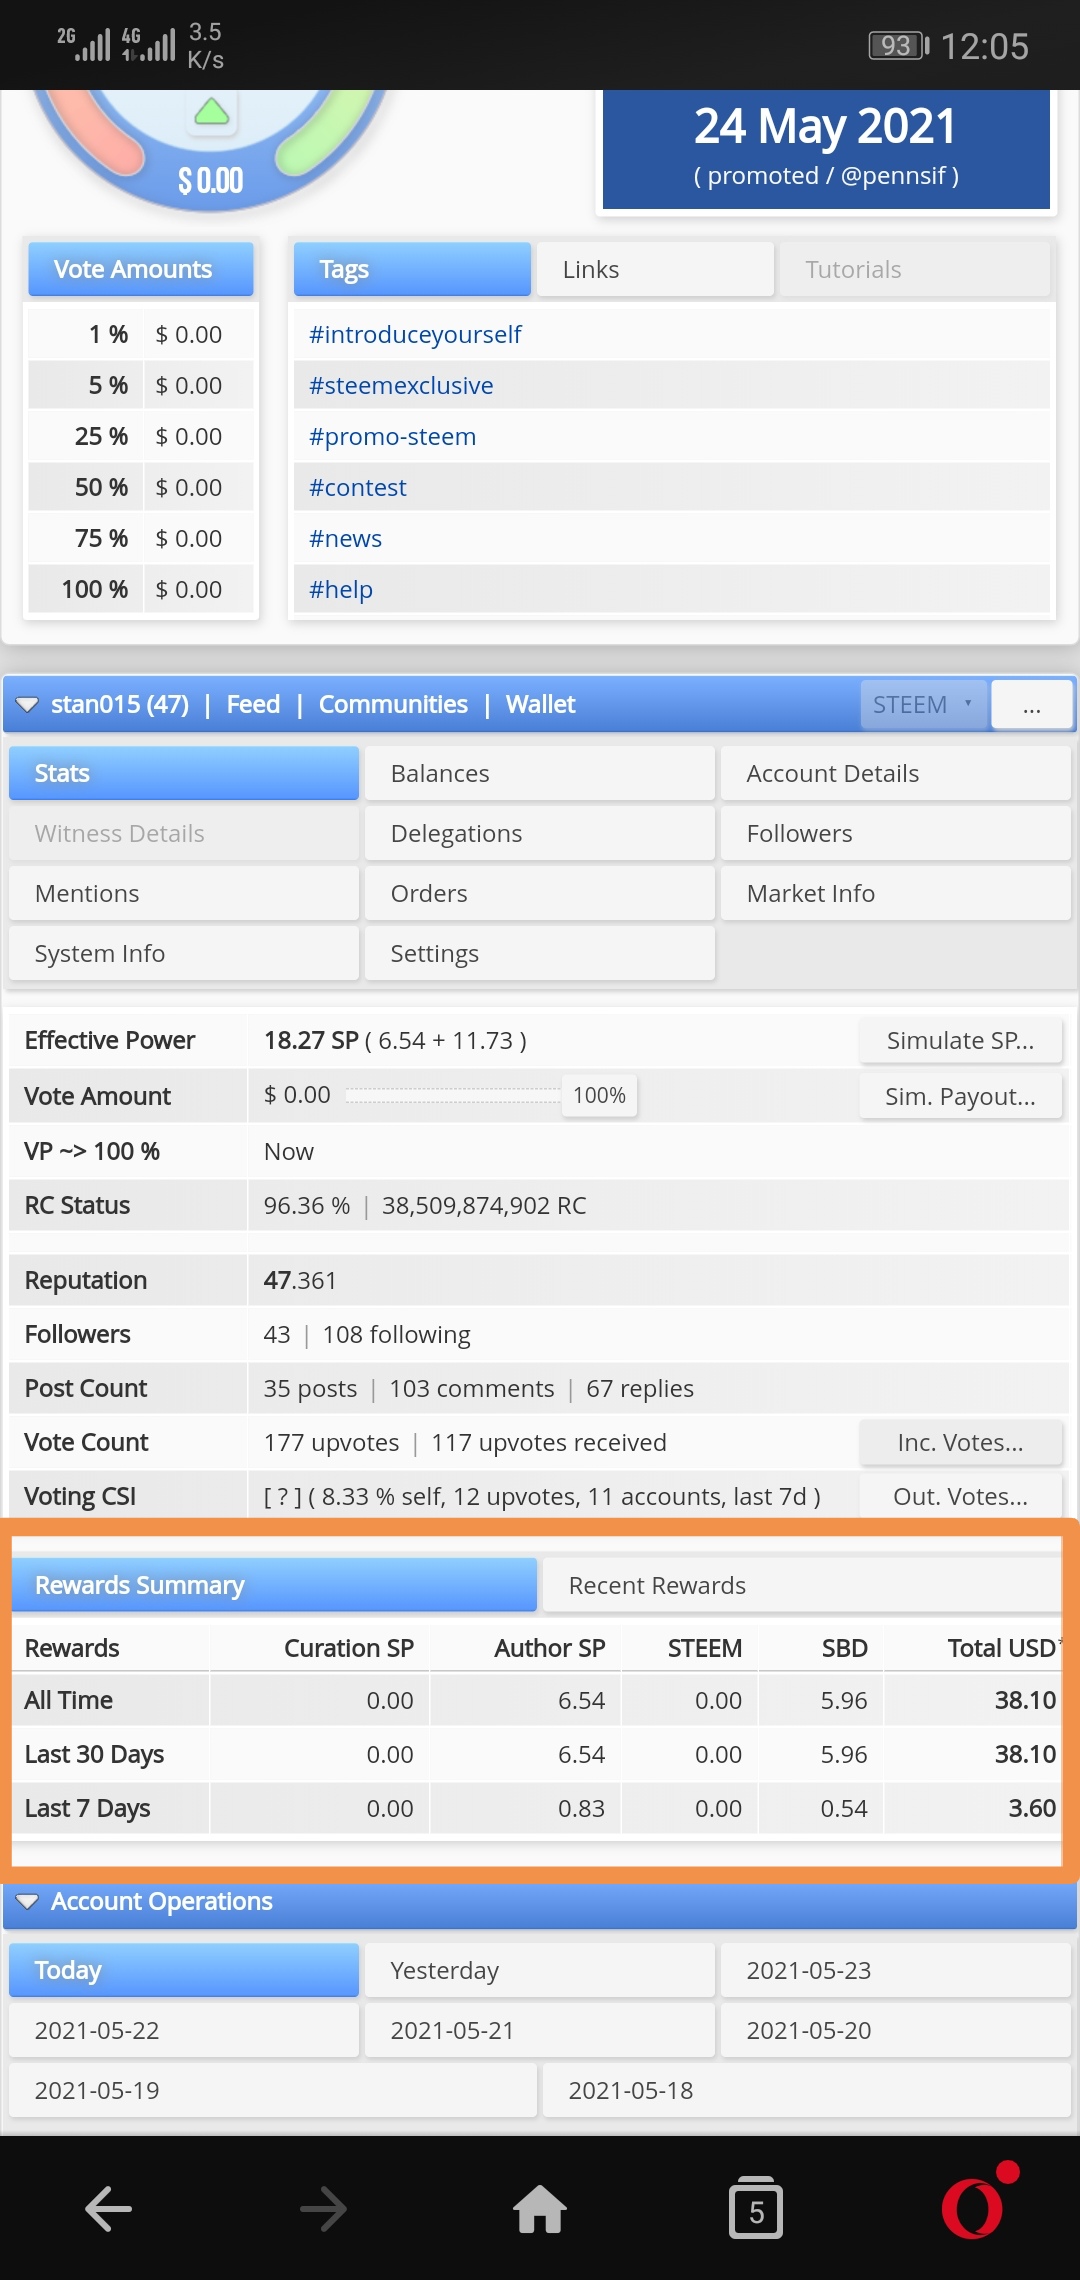Open the #contest tag link
This screenshot has height=2280, width=1080.
(x=357, y=487)
